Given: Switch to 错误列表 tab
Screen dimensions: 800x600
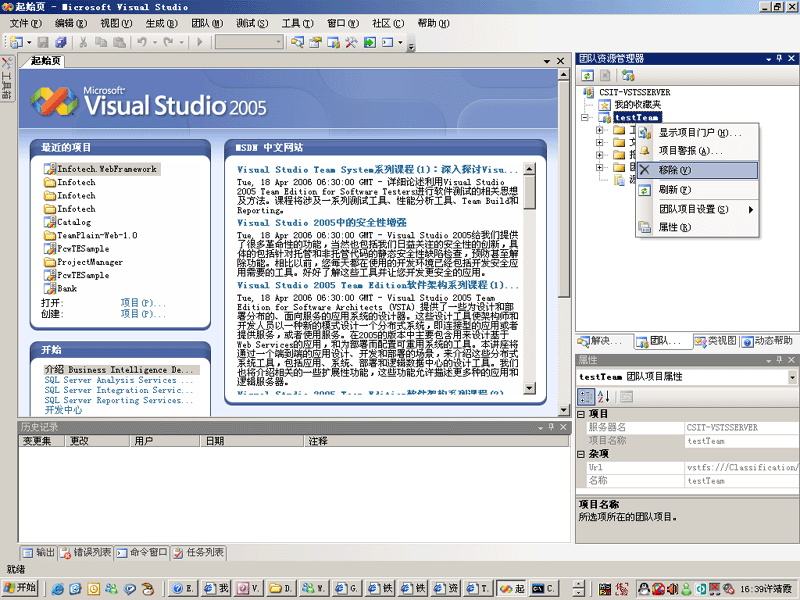Looking at the screenshot, I should pos(85,553).
